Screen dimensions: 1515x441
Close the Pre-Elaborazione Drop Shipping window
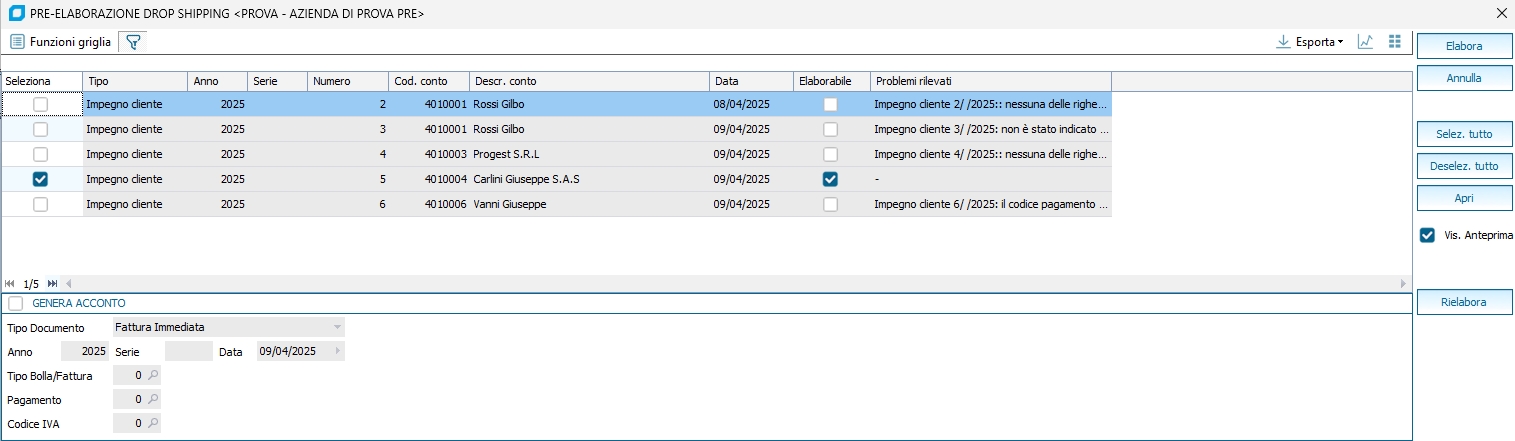1500,13
